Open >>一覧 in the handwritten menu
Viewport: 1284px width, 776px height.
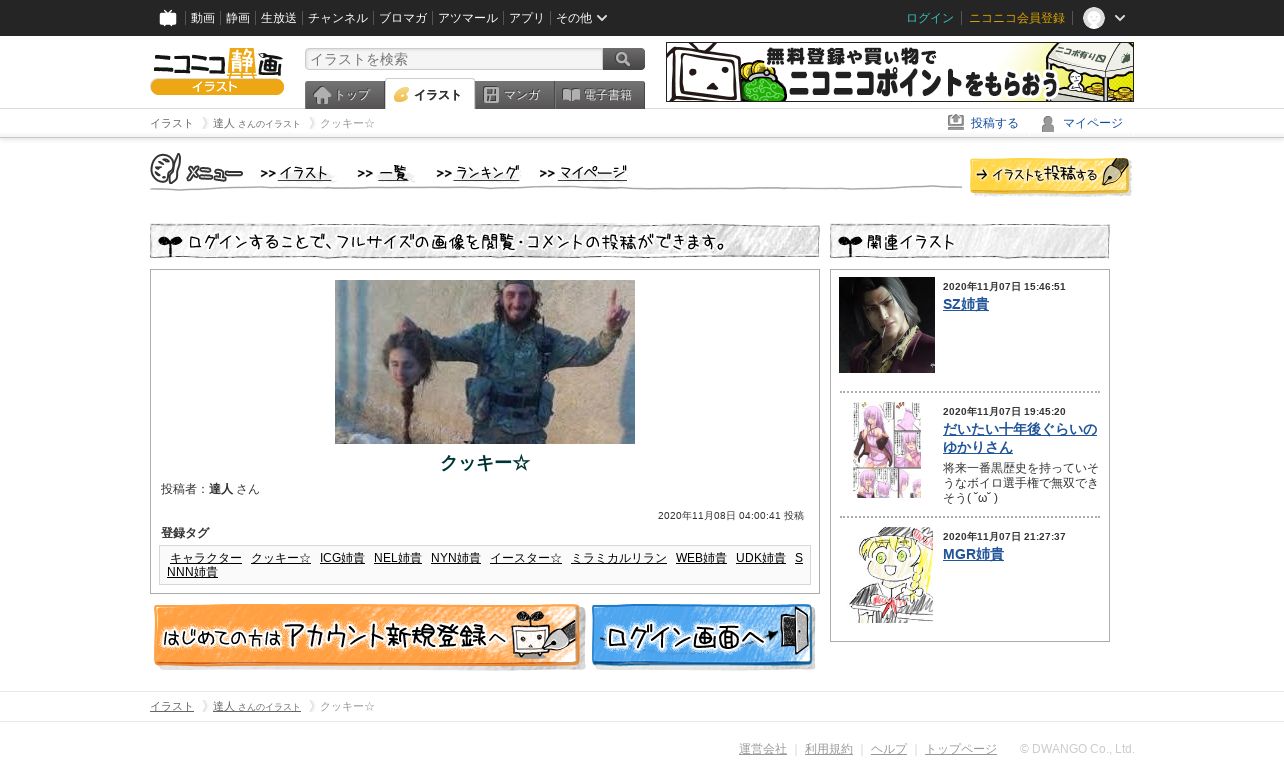coord(385,173)
